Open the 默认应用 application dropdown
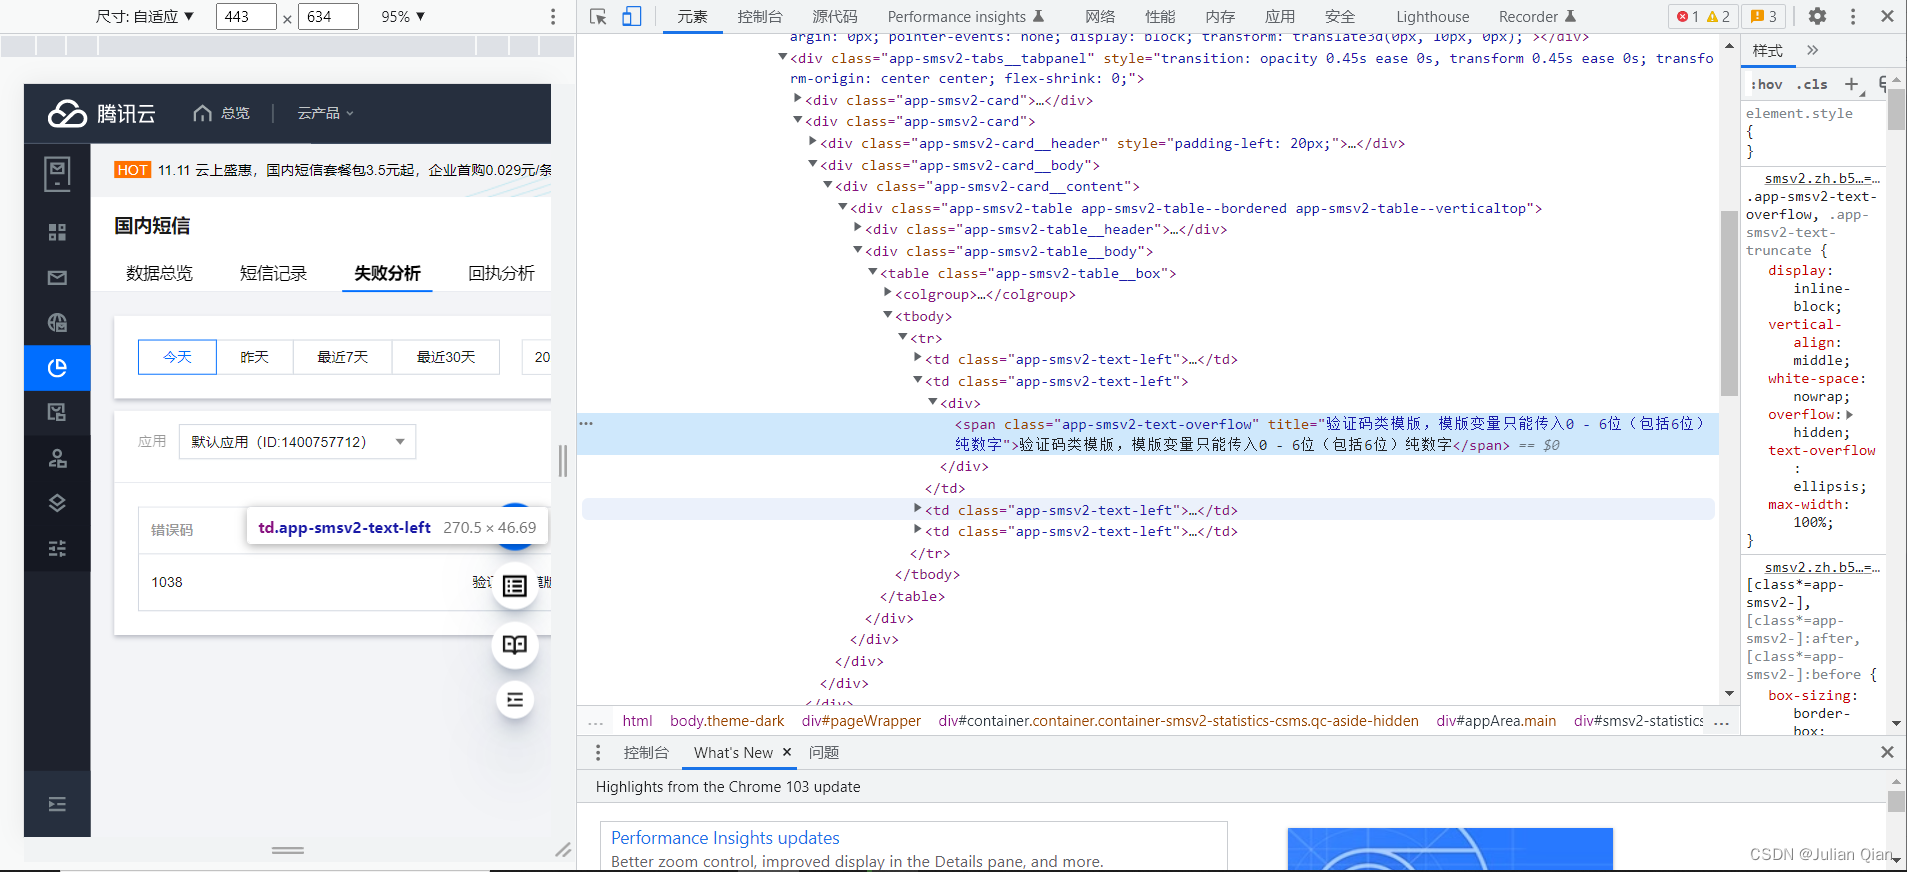Viewport: 1907px width, 872px height. coord(297,442)
